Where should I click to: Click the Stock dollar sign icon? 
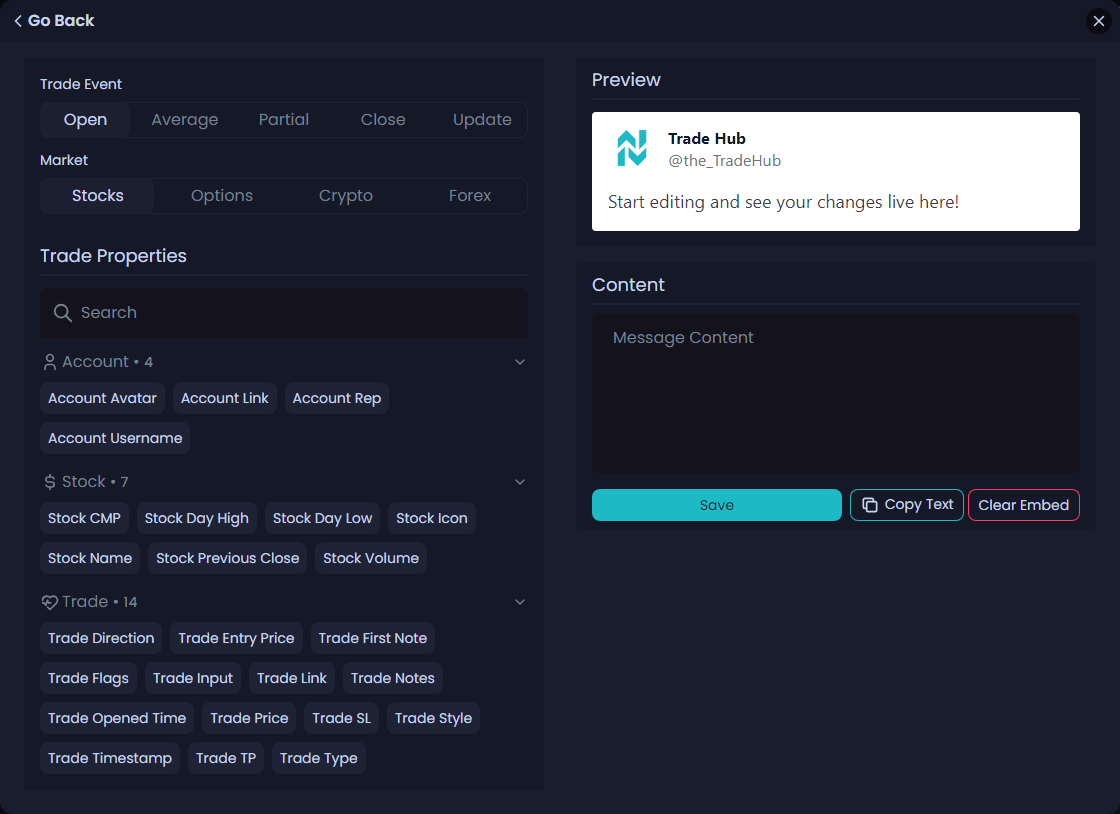click(50, 482)
